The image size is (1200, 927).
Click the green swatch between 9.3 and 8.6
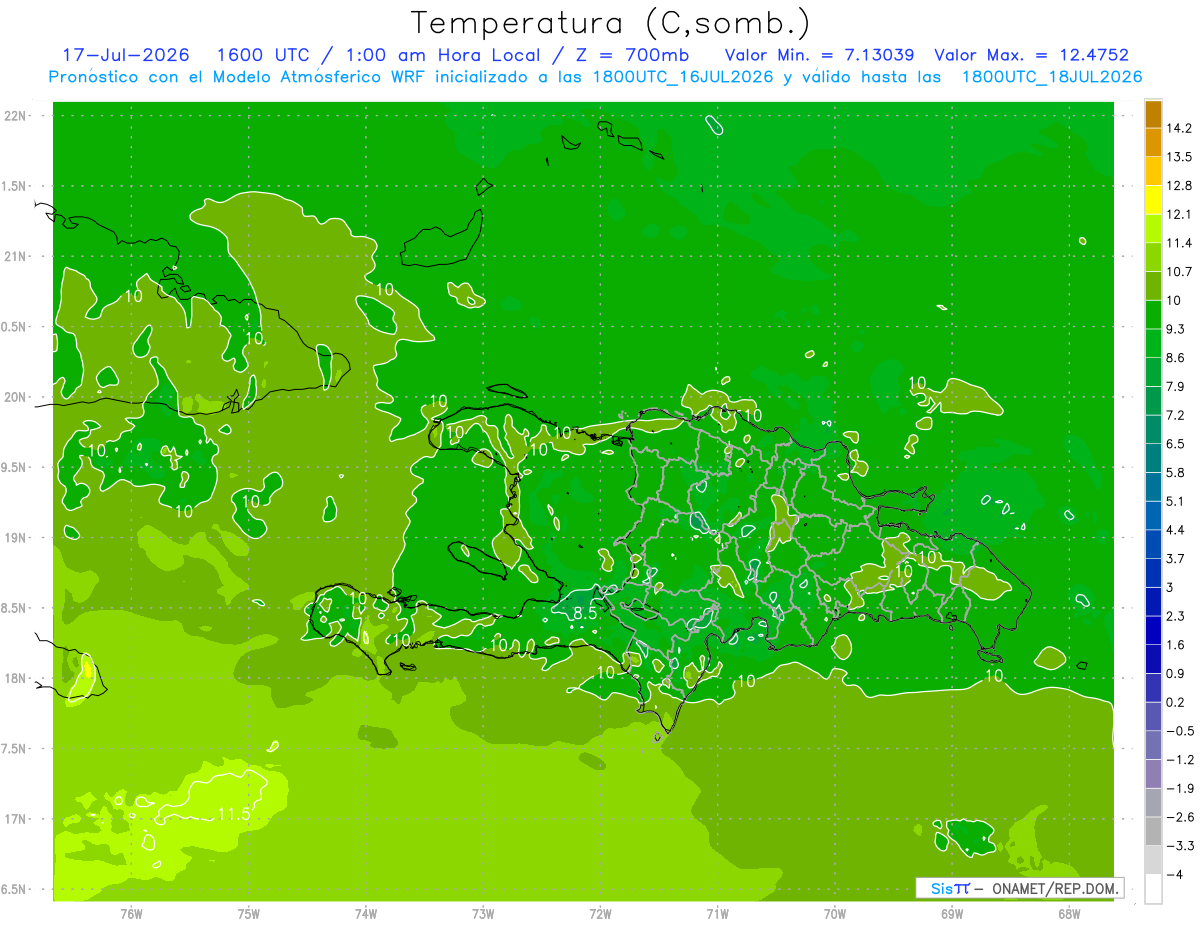click(1153, 343)
